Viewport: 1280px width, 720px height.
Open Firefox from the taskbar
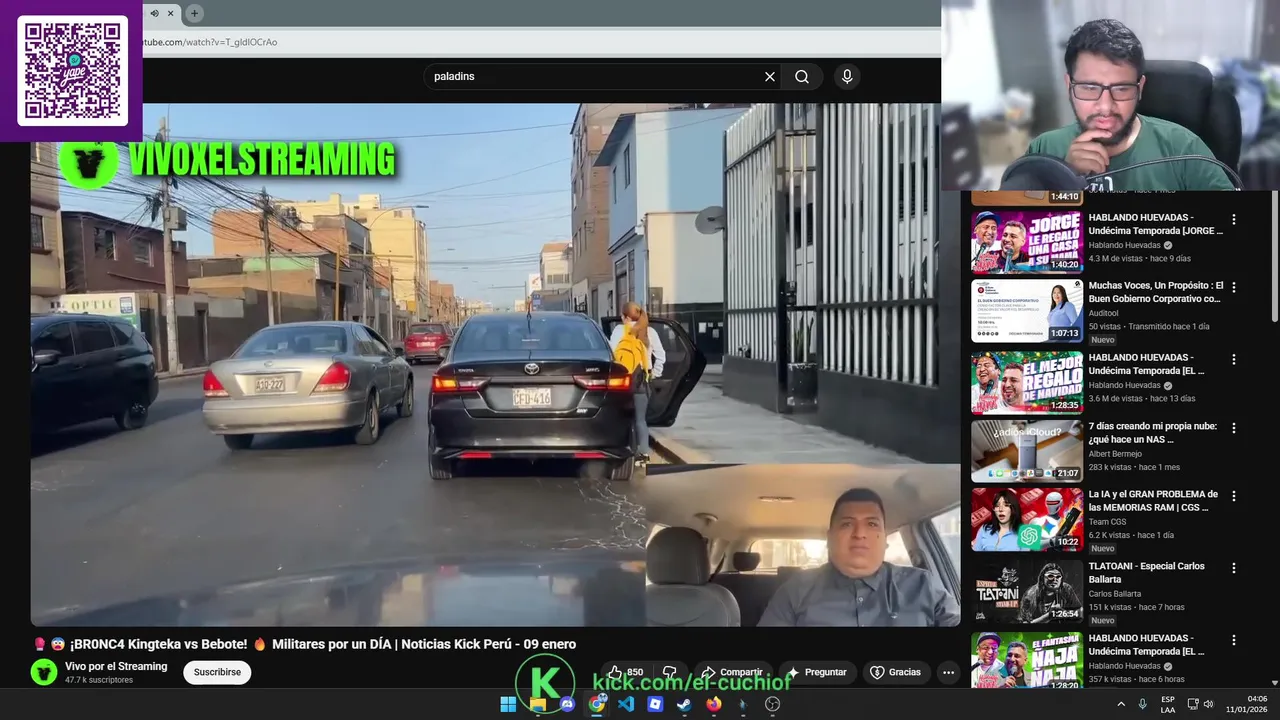[713, 704]
